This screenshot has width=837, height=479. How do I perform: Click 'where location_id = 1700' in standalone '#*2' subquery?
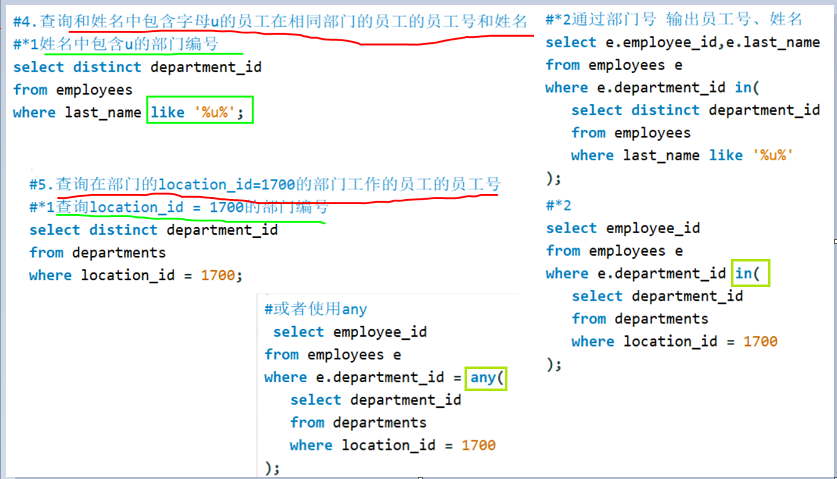point(675,341)
